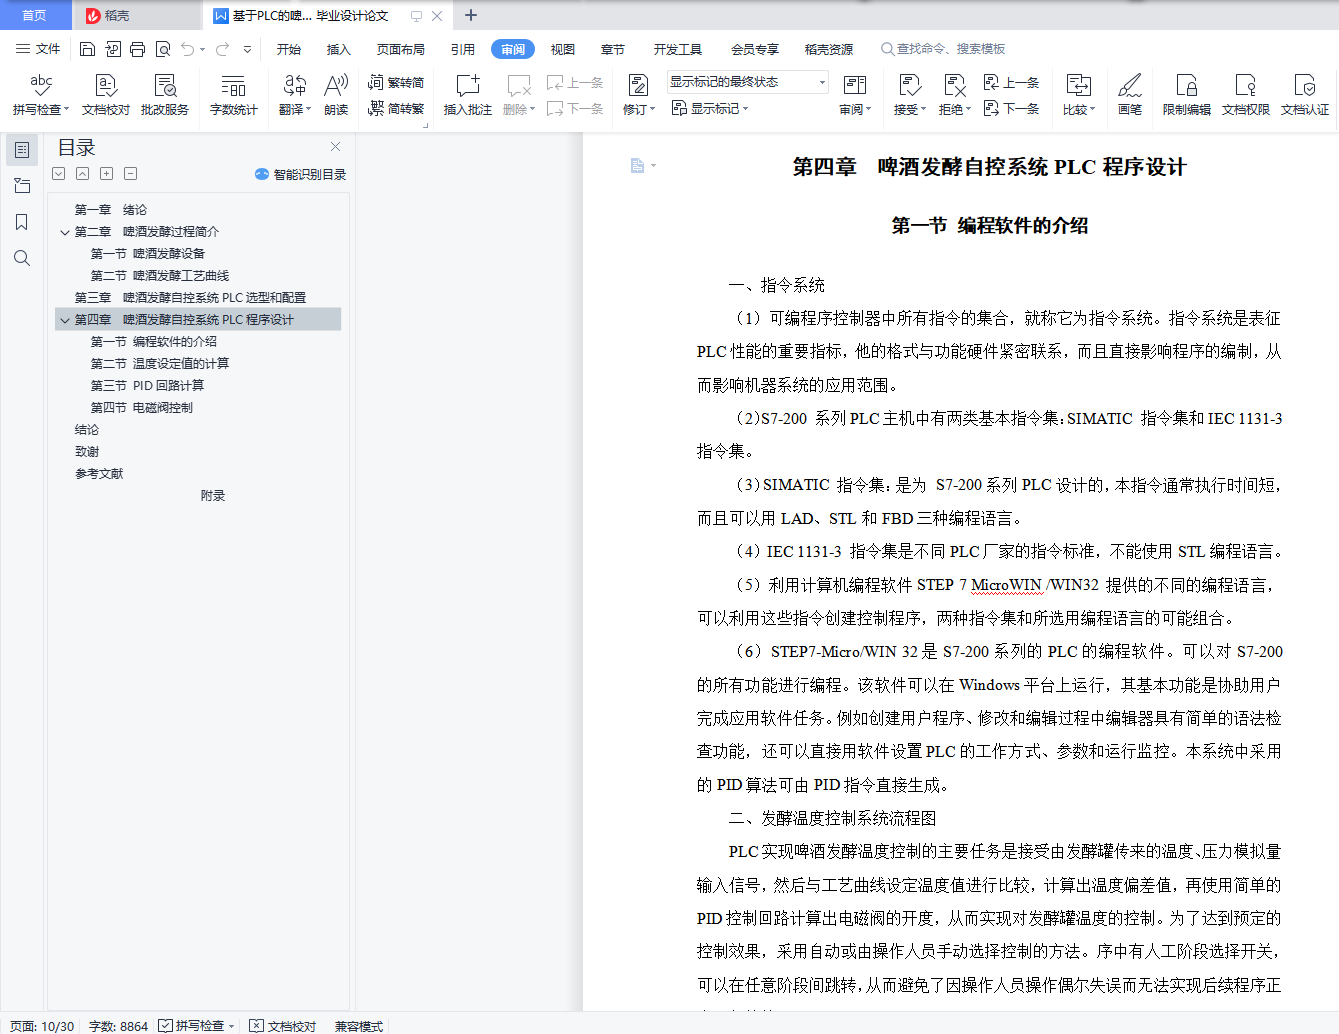Click the 接受 accept changes icon
Image resolution: width=1339 pixels, height=1034 pixels.
[x=909, y=86]
